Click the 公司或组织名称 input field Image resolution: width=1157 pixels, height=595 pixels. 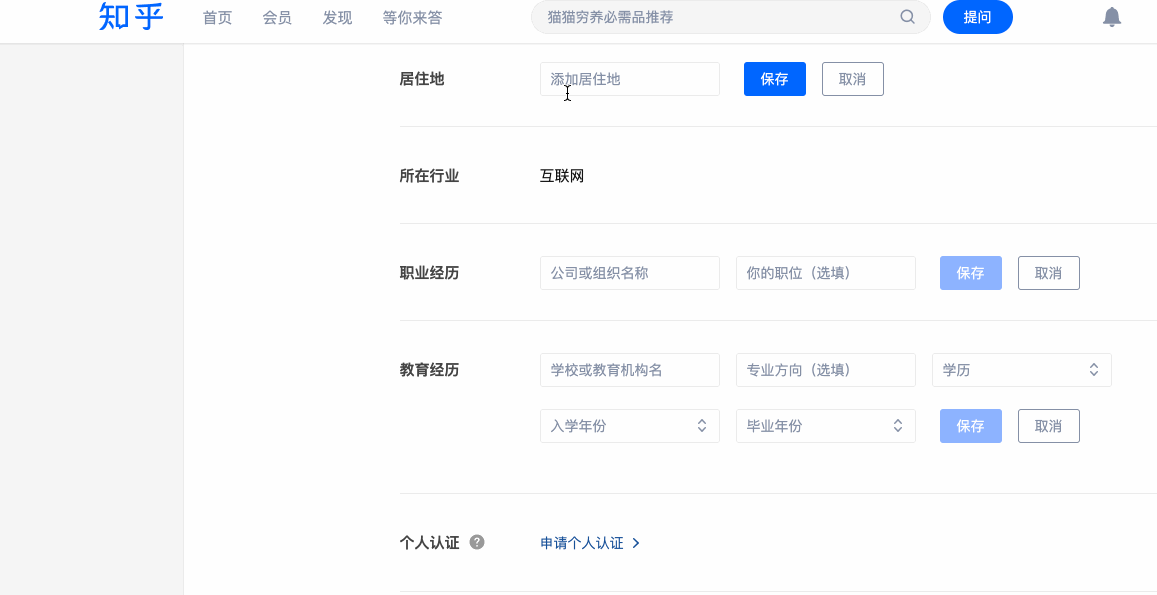point(629,273)
